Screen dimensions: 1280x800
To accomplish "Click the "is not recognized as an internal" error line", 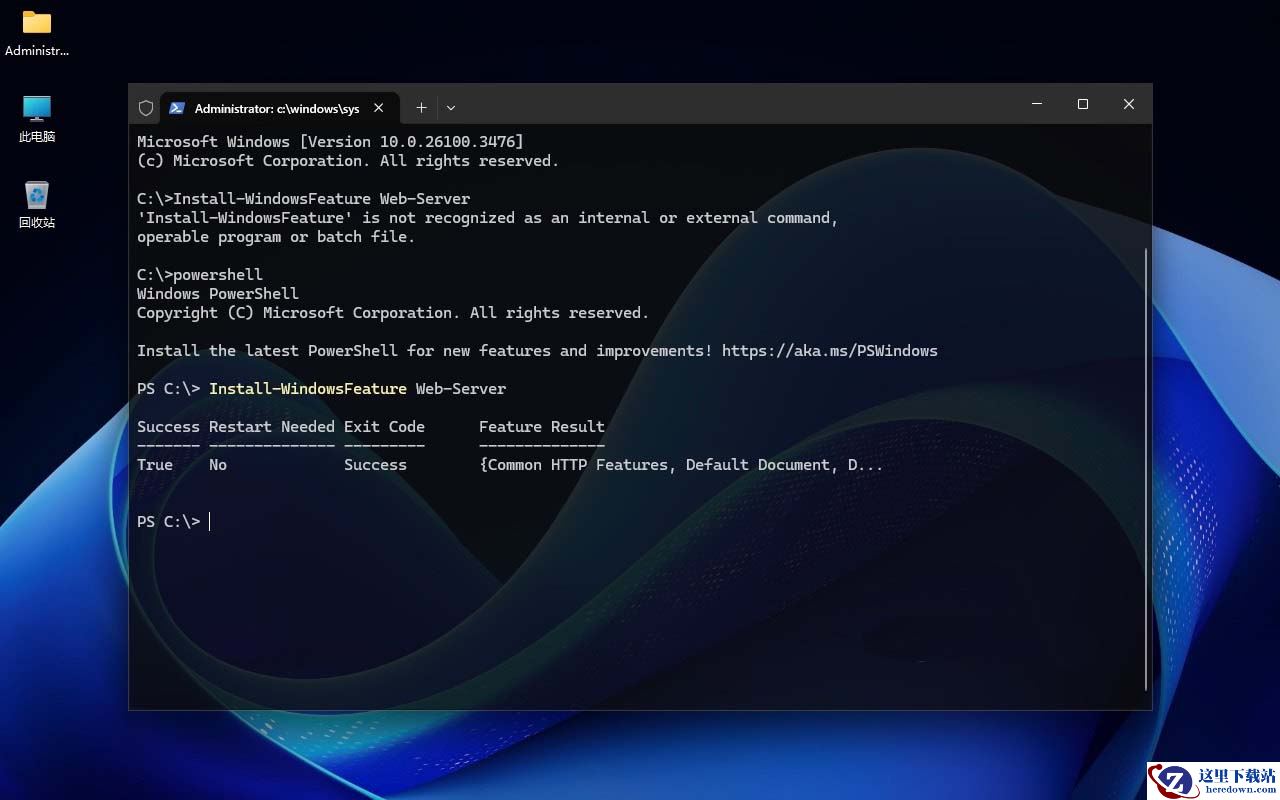I will click(x=488, y=218).
